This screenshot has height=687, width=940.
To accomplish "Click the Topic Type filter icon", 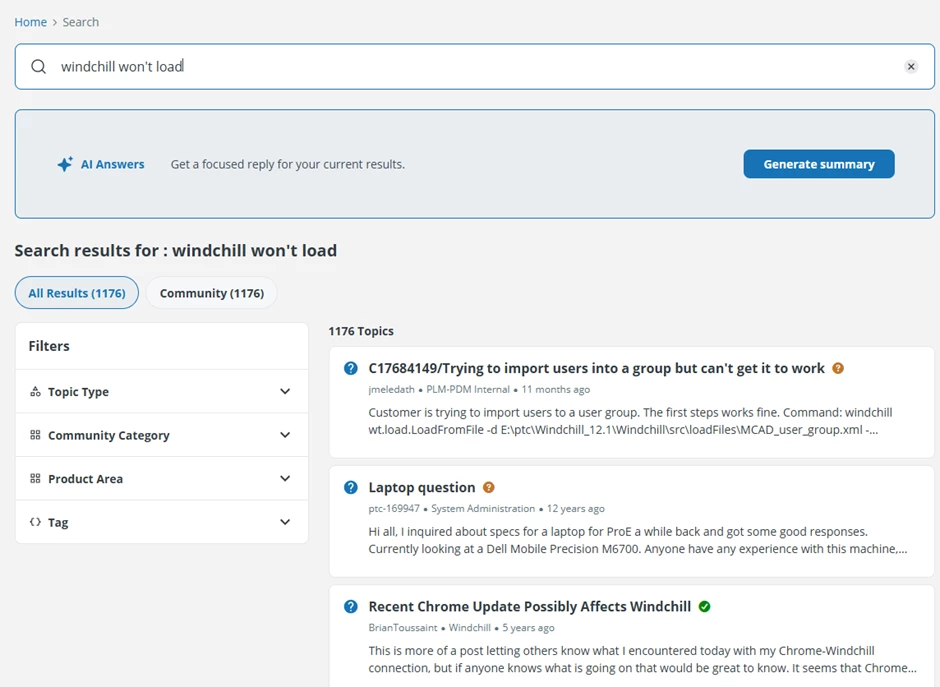I will [x=35, y=391].
